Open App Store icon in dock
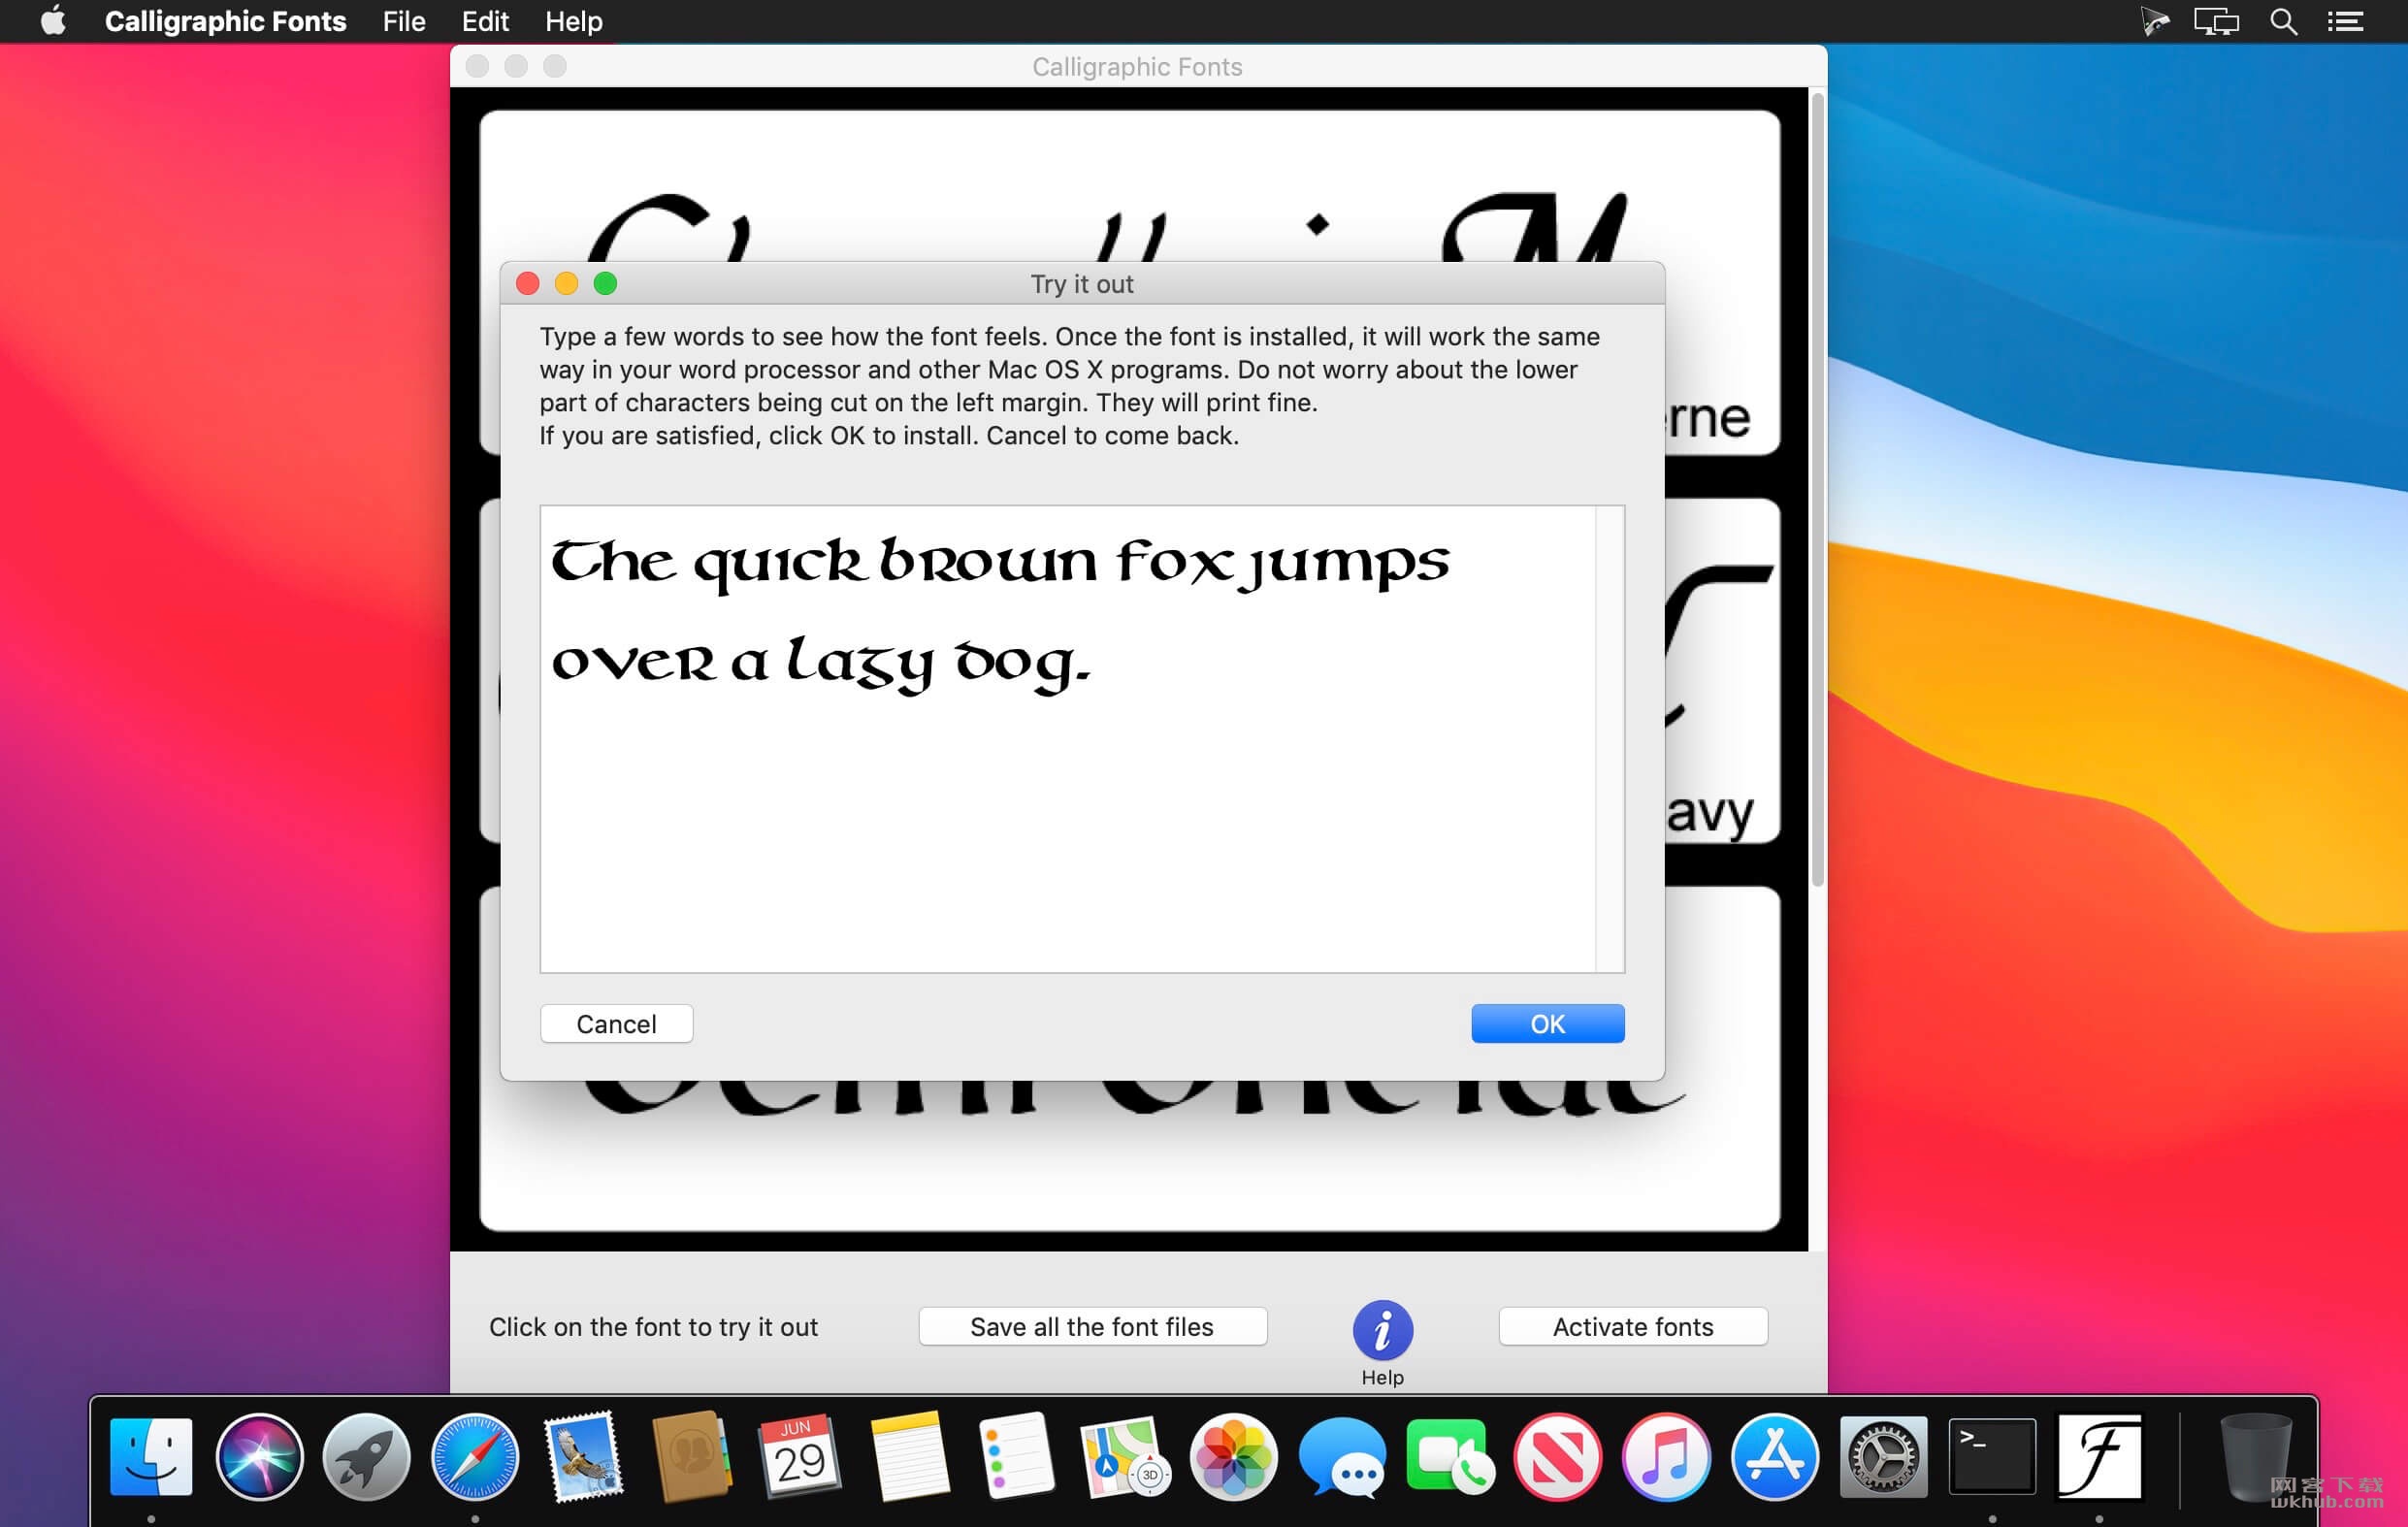 coord(1774,1456)
